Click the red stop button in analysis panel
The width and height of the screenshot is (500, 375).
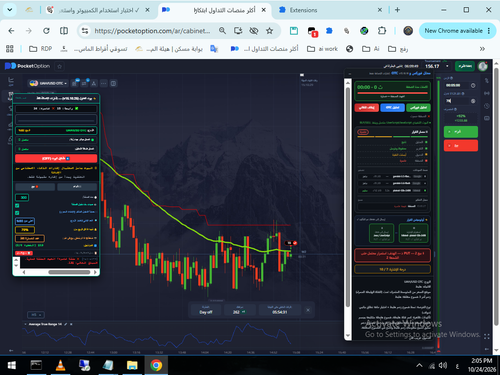(367, 107)
